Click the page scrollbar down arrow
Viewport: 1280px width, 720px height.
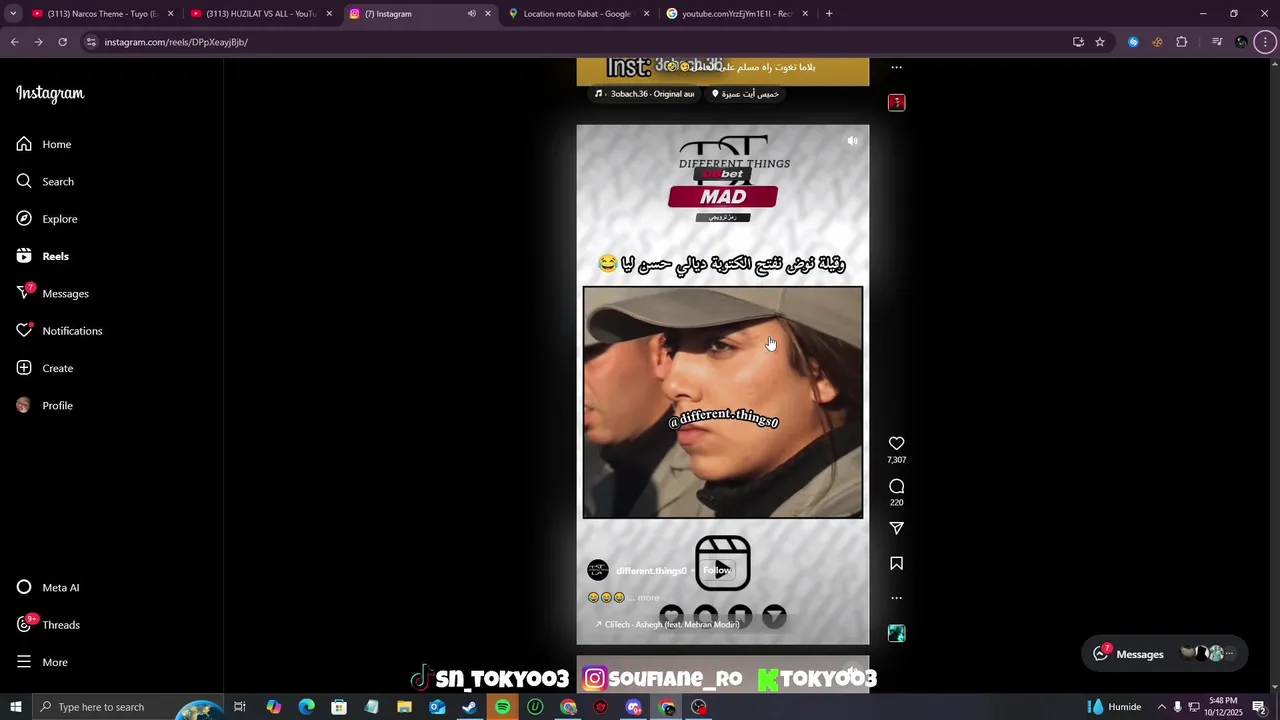point(1274,689)
